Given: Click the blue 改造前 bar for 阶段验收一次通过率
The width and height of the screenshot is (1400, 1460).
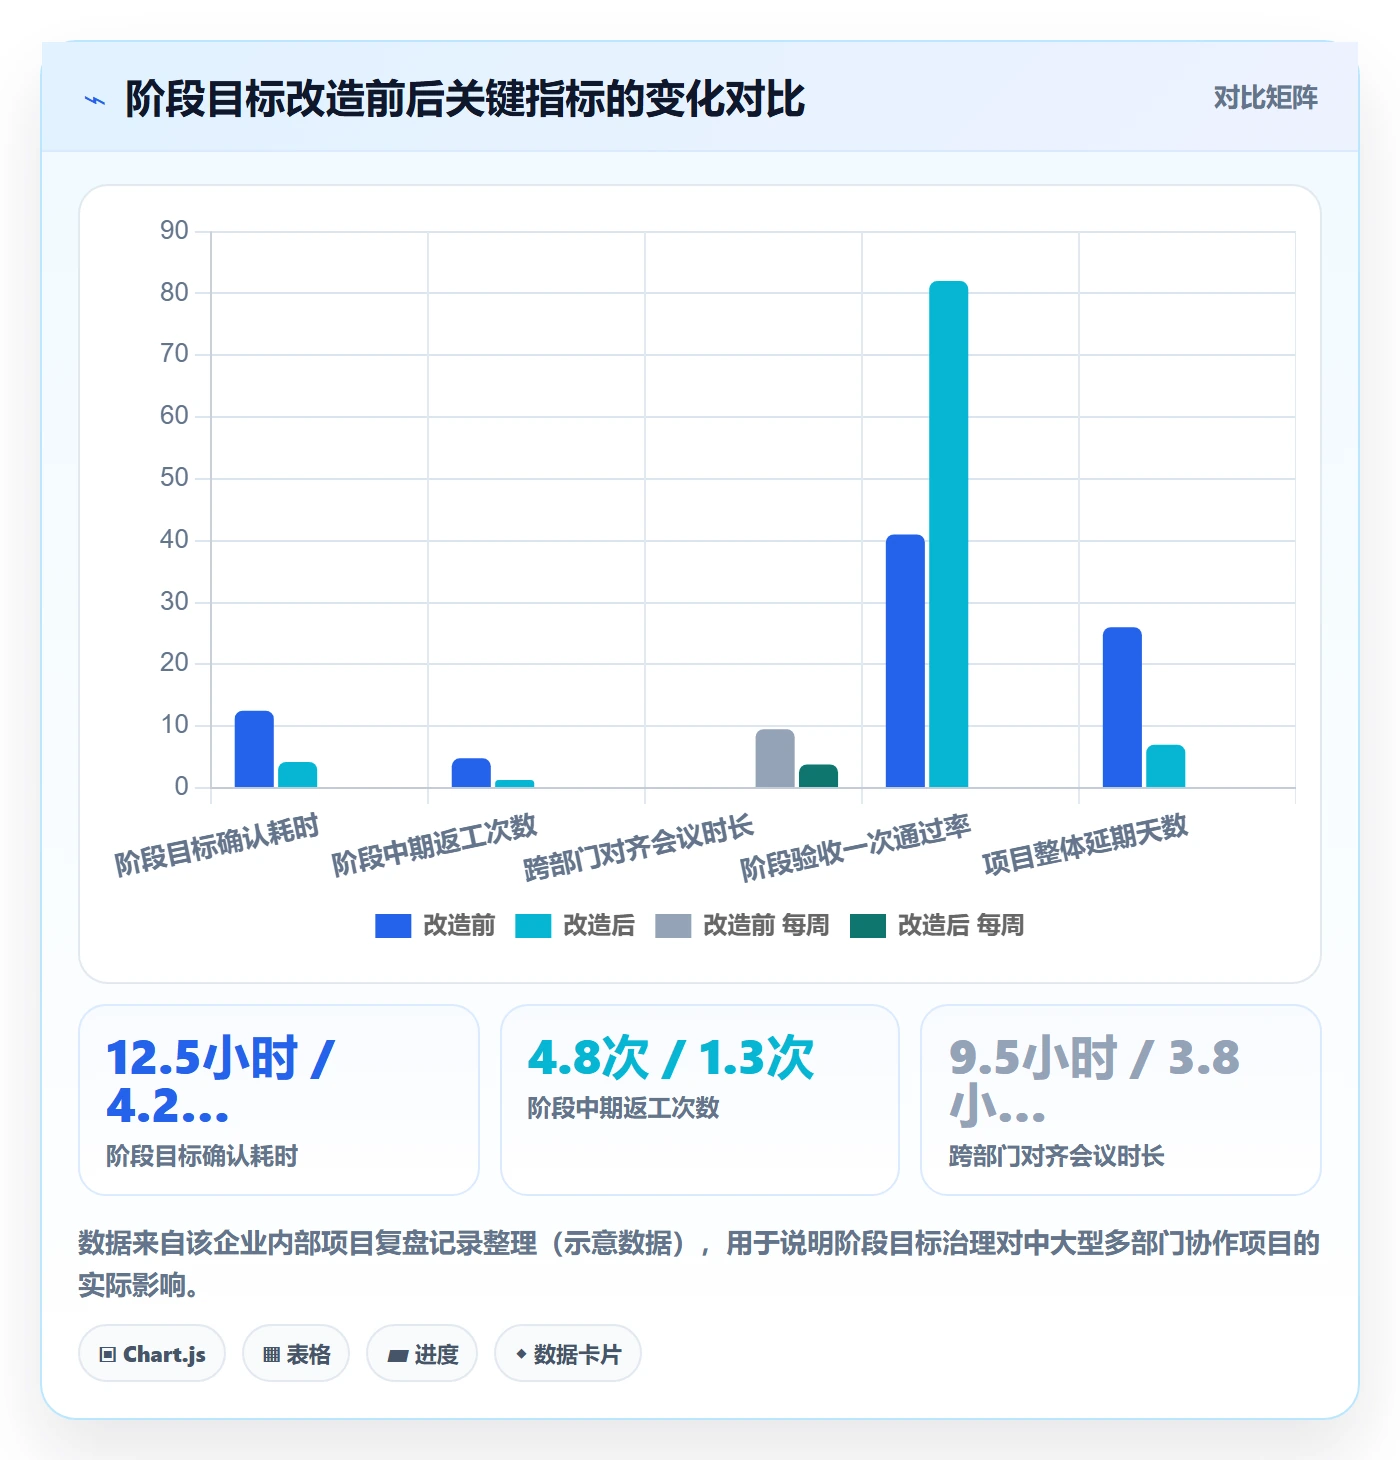Looking at the screenshot, I should click(905, 661).
